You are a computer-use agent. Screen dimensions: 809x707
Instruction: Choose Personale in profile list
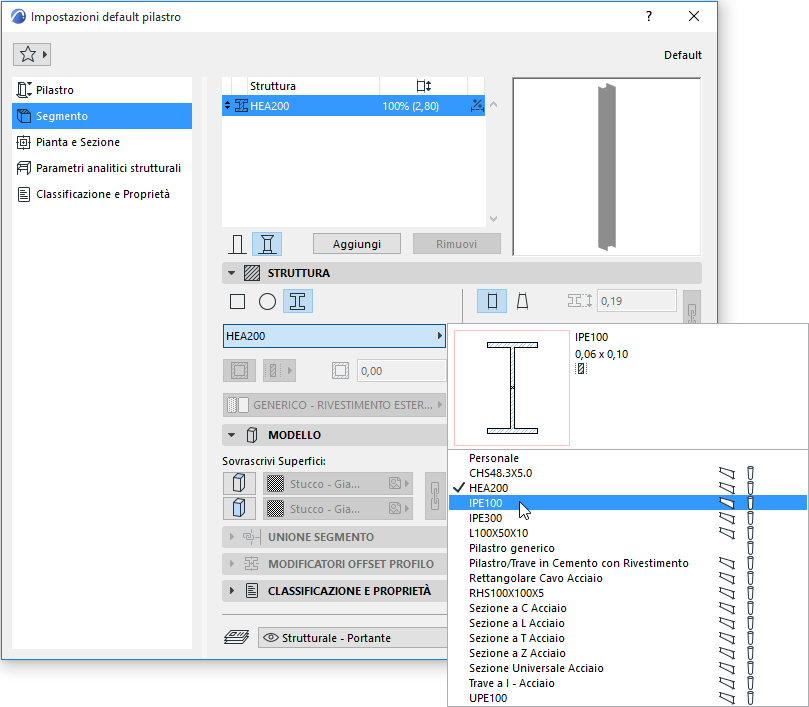[x=627, y=458]
